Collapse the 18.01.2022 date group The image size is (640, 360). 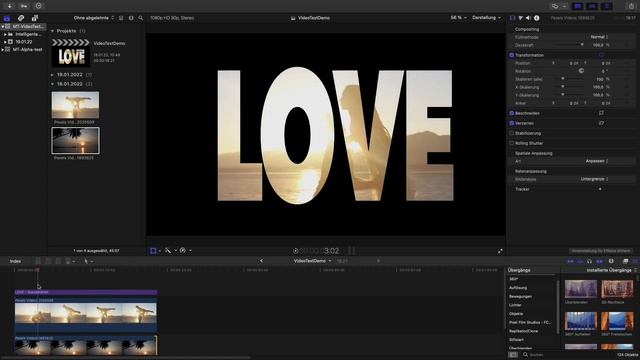(x=52, y=84)
